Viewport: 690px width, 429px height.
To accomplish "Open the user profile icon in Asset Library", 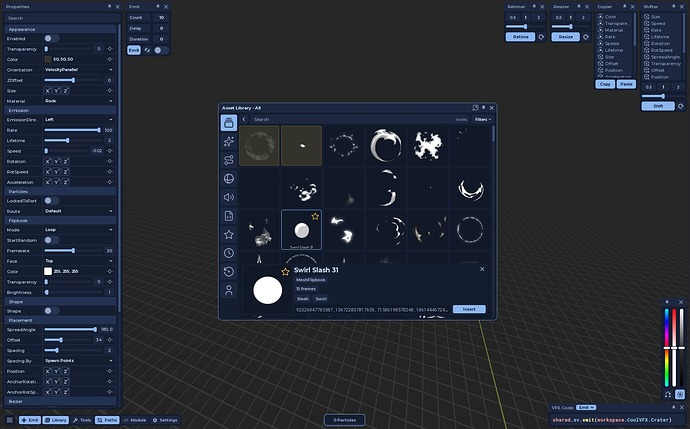I will [x=228, y=290].
